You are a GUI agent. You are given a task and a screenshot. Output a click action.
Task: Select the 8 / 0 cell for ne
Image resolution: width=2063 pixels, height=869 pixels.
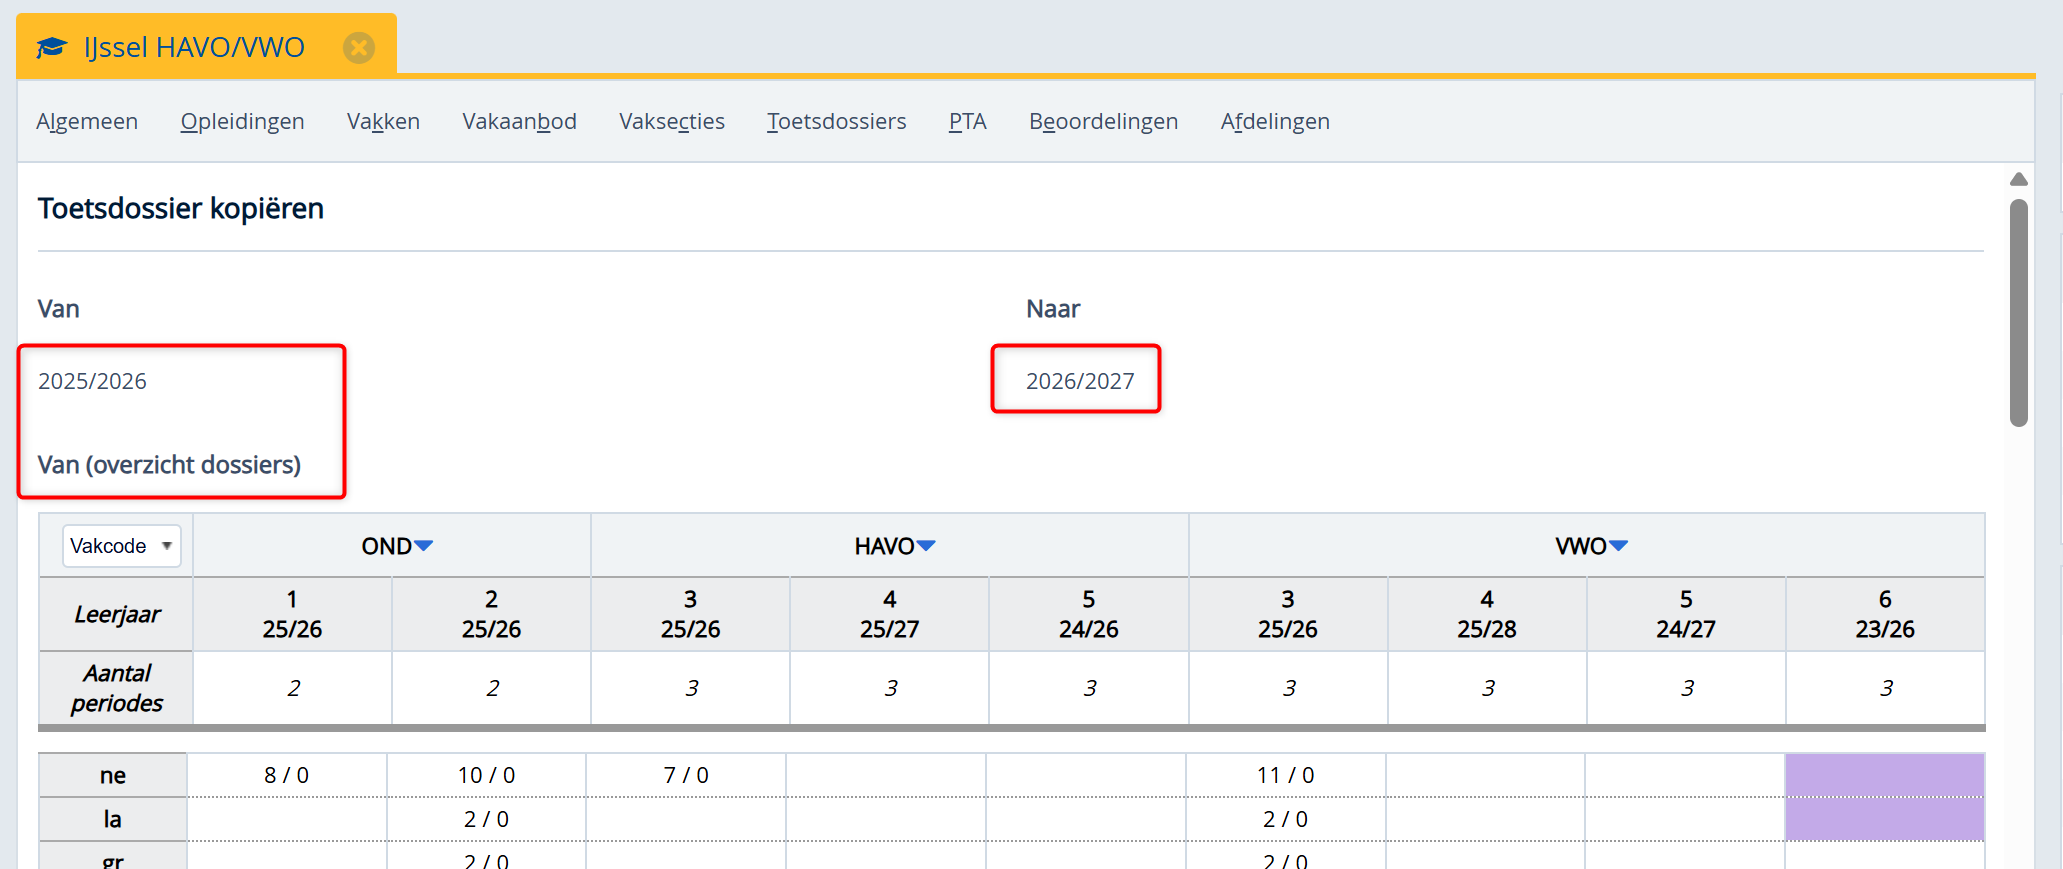(x=287, y=775)
